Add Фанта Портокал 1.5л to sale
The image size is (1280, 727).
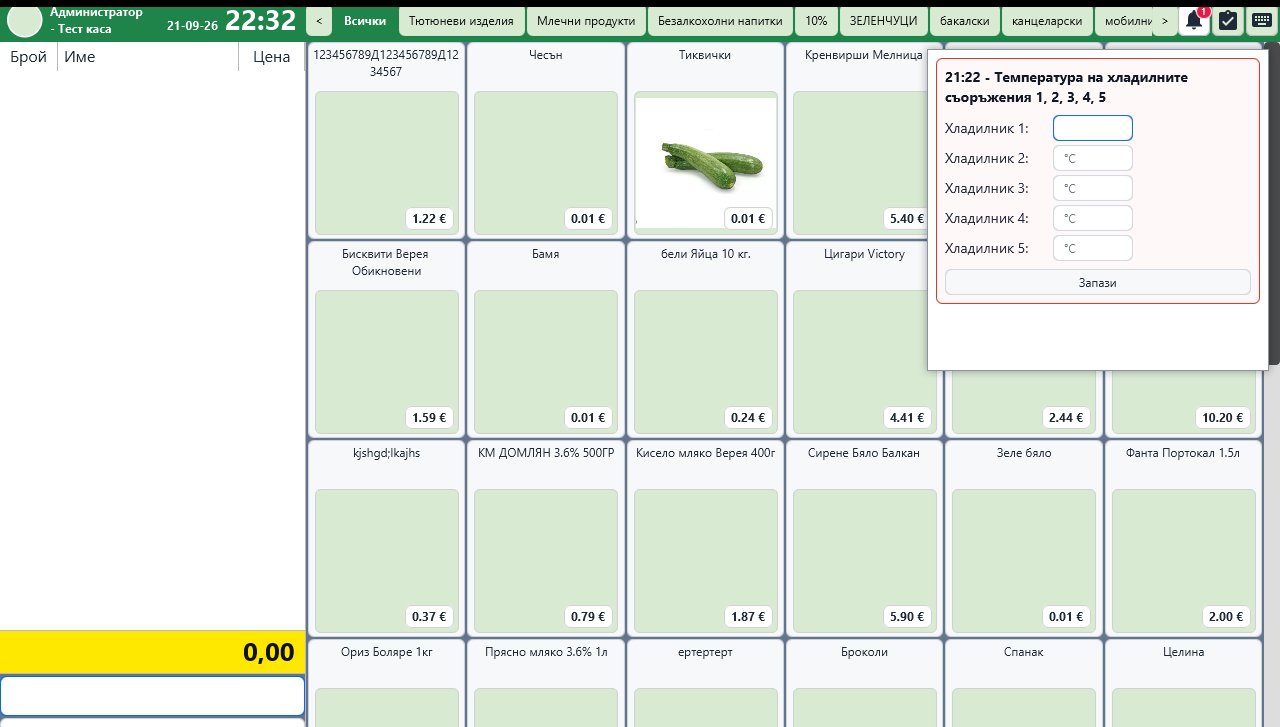pyautogui.click(x=1184, y=538)
